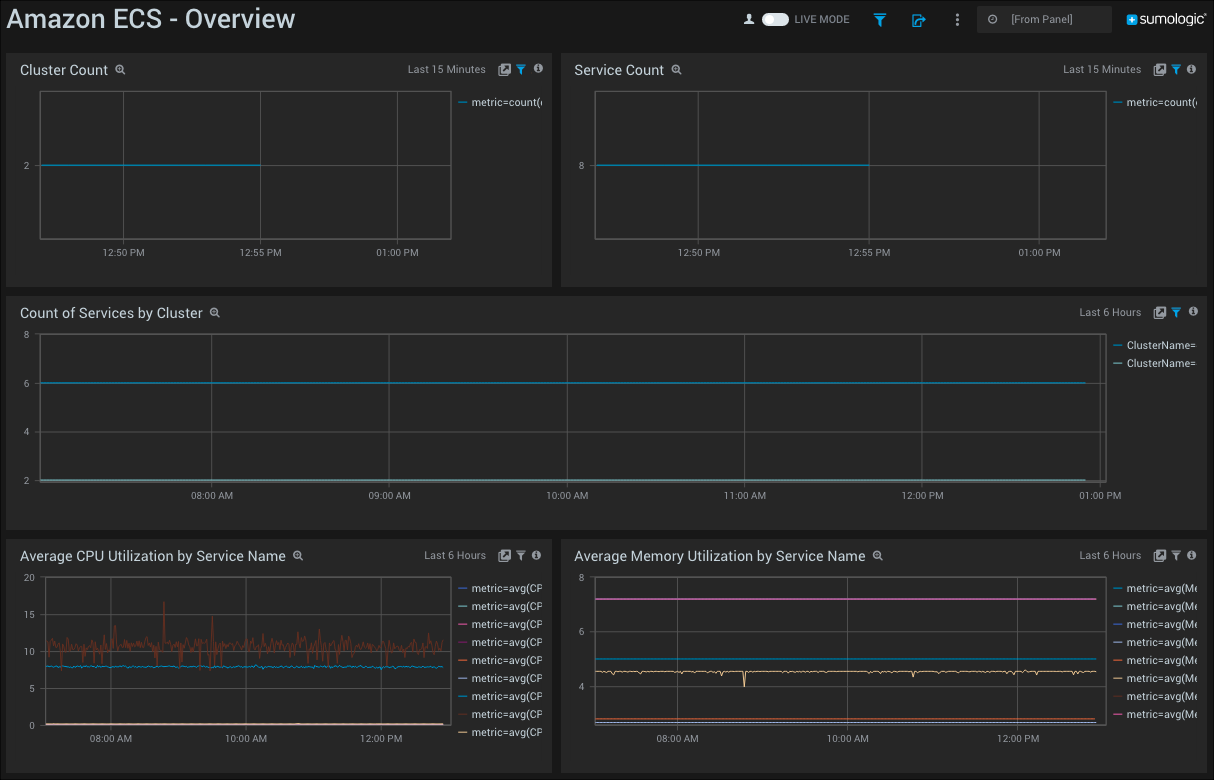This screenshot has width=1214, height=780.
Task: Click the info icon on Service Count panel
Action: (1191, 69)
